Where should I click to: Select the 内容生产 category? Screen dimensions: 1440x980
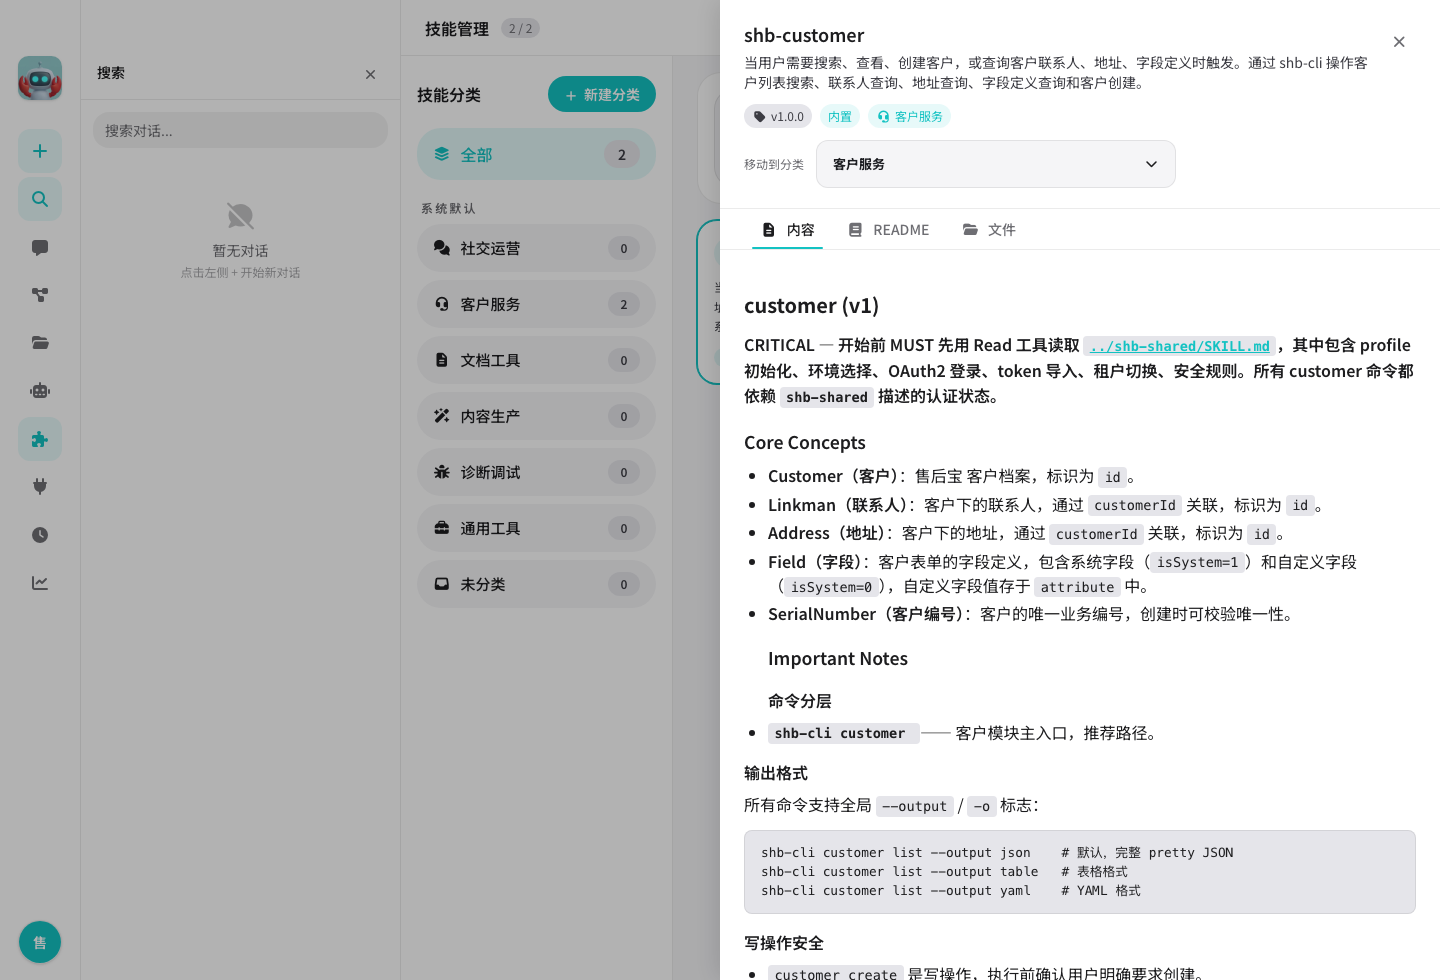tap(536, 416)
